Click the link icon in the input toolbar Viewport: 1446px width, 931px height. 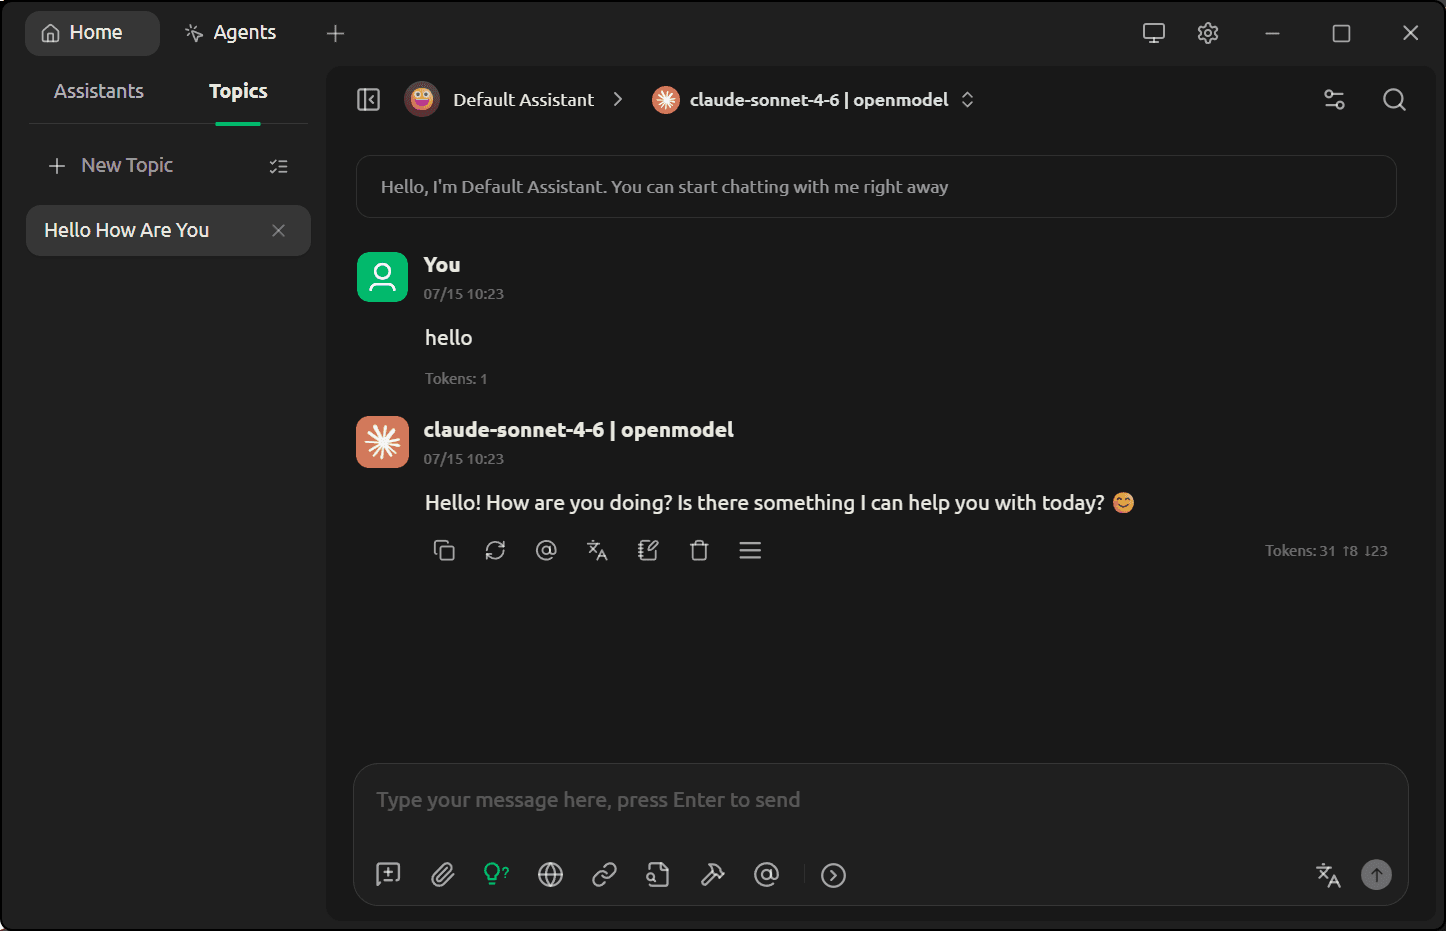click(x=604, y=875)
